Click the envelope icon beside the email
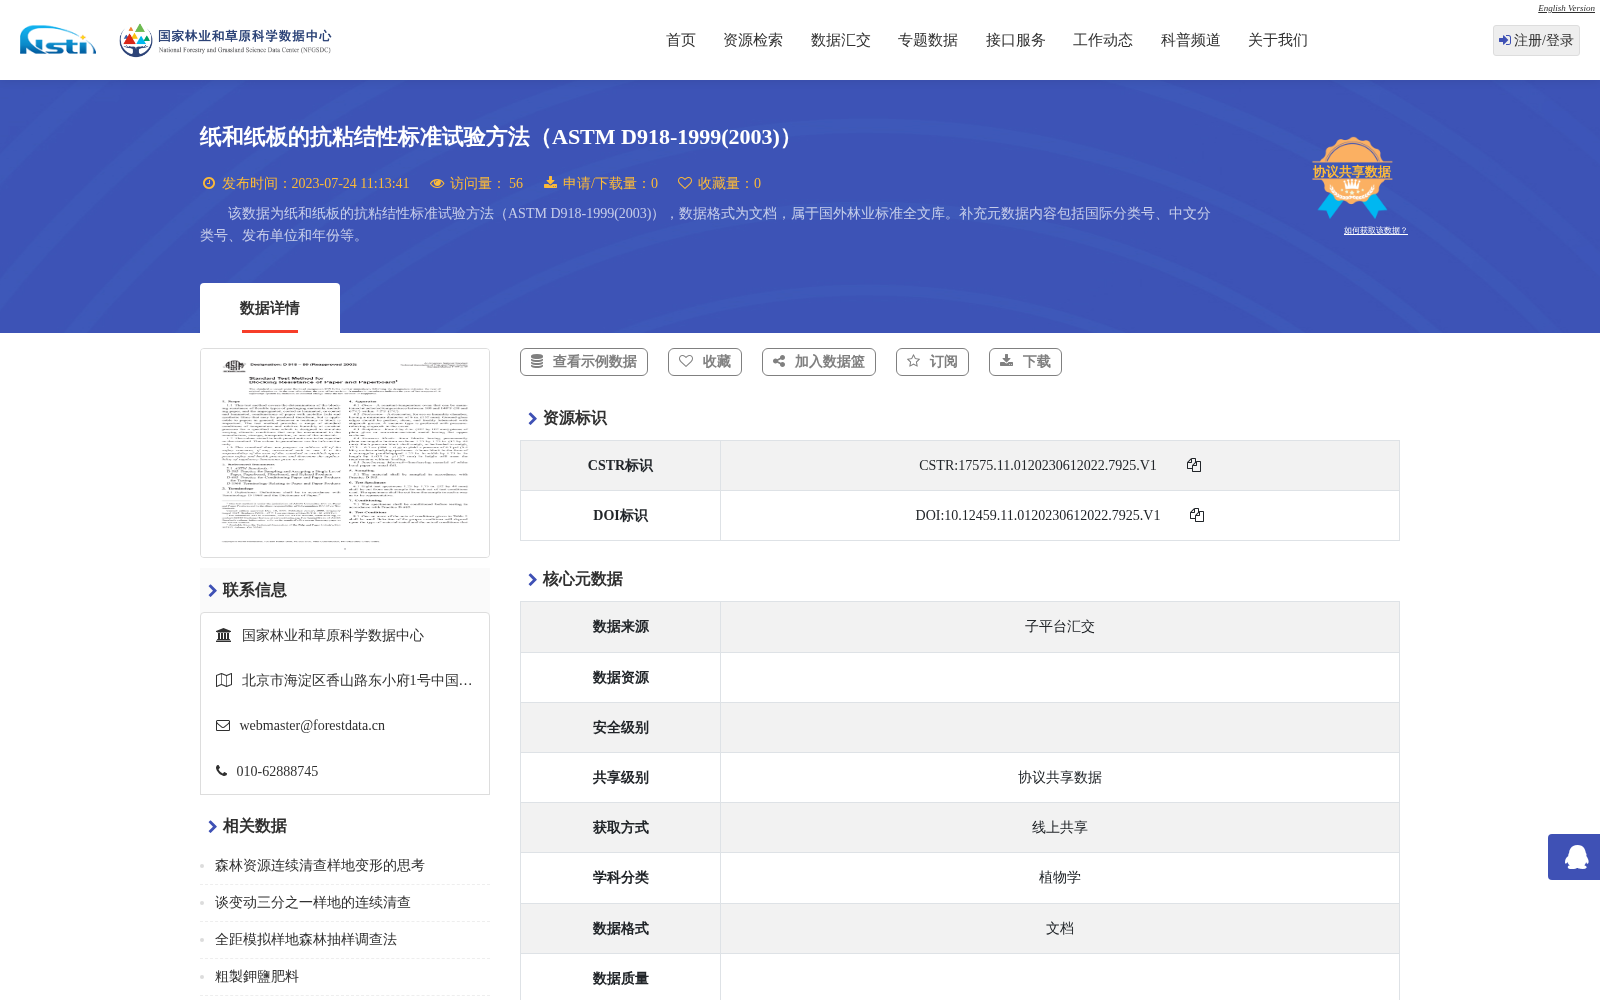Image resolution: width=1600 pixels, height=1000 pixels. pyautogui.click(x=223, y=726)
